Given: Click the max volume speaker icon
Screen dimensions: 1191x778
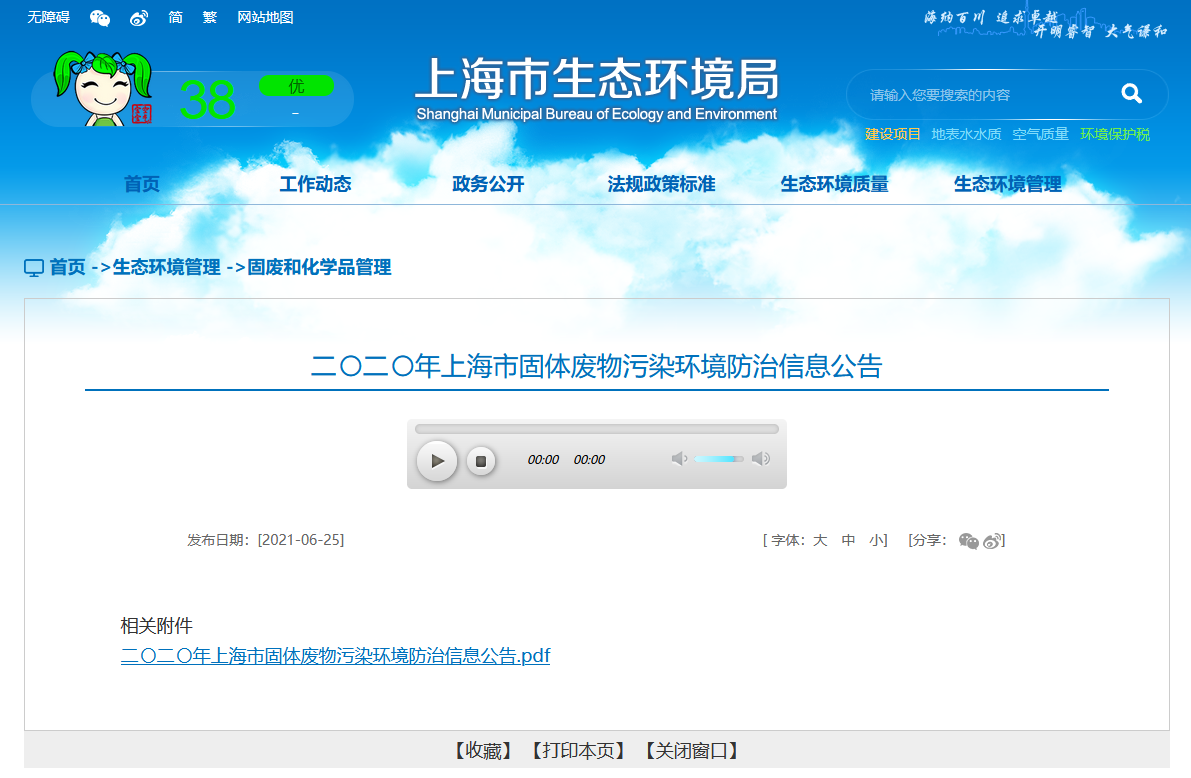Looking at the screenshot, I should (761, 459).
